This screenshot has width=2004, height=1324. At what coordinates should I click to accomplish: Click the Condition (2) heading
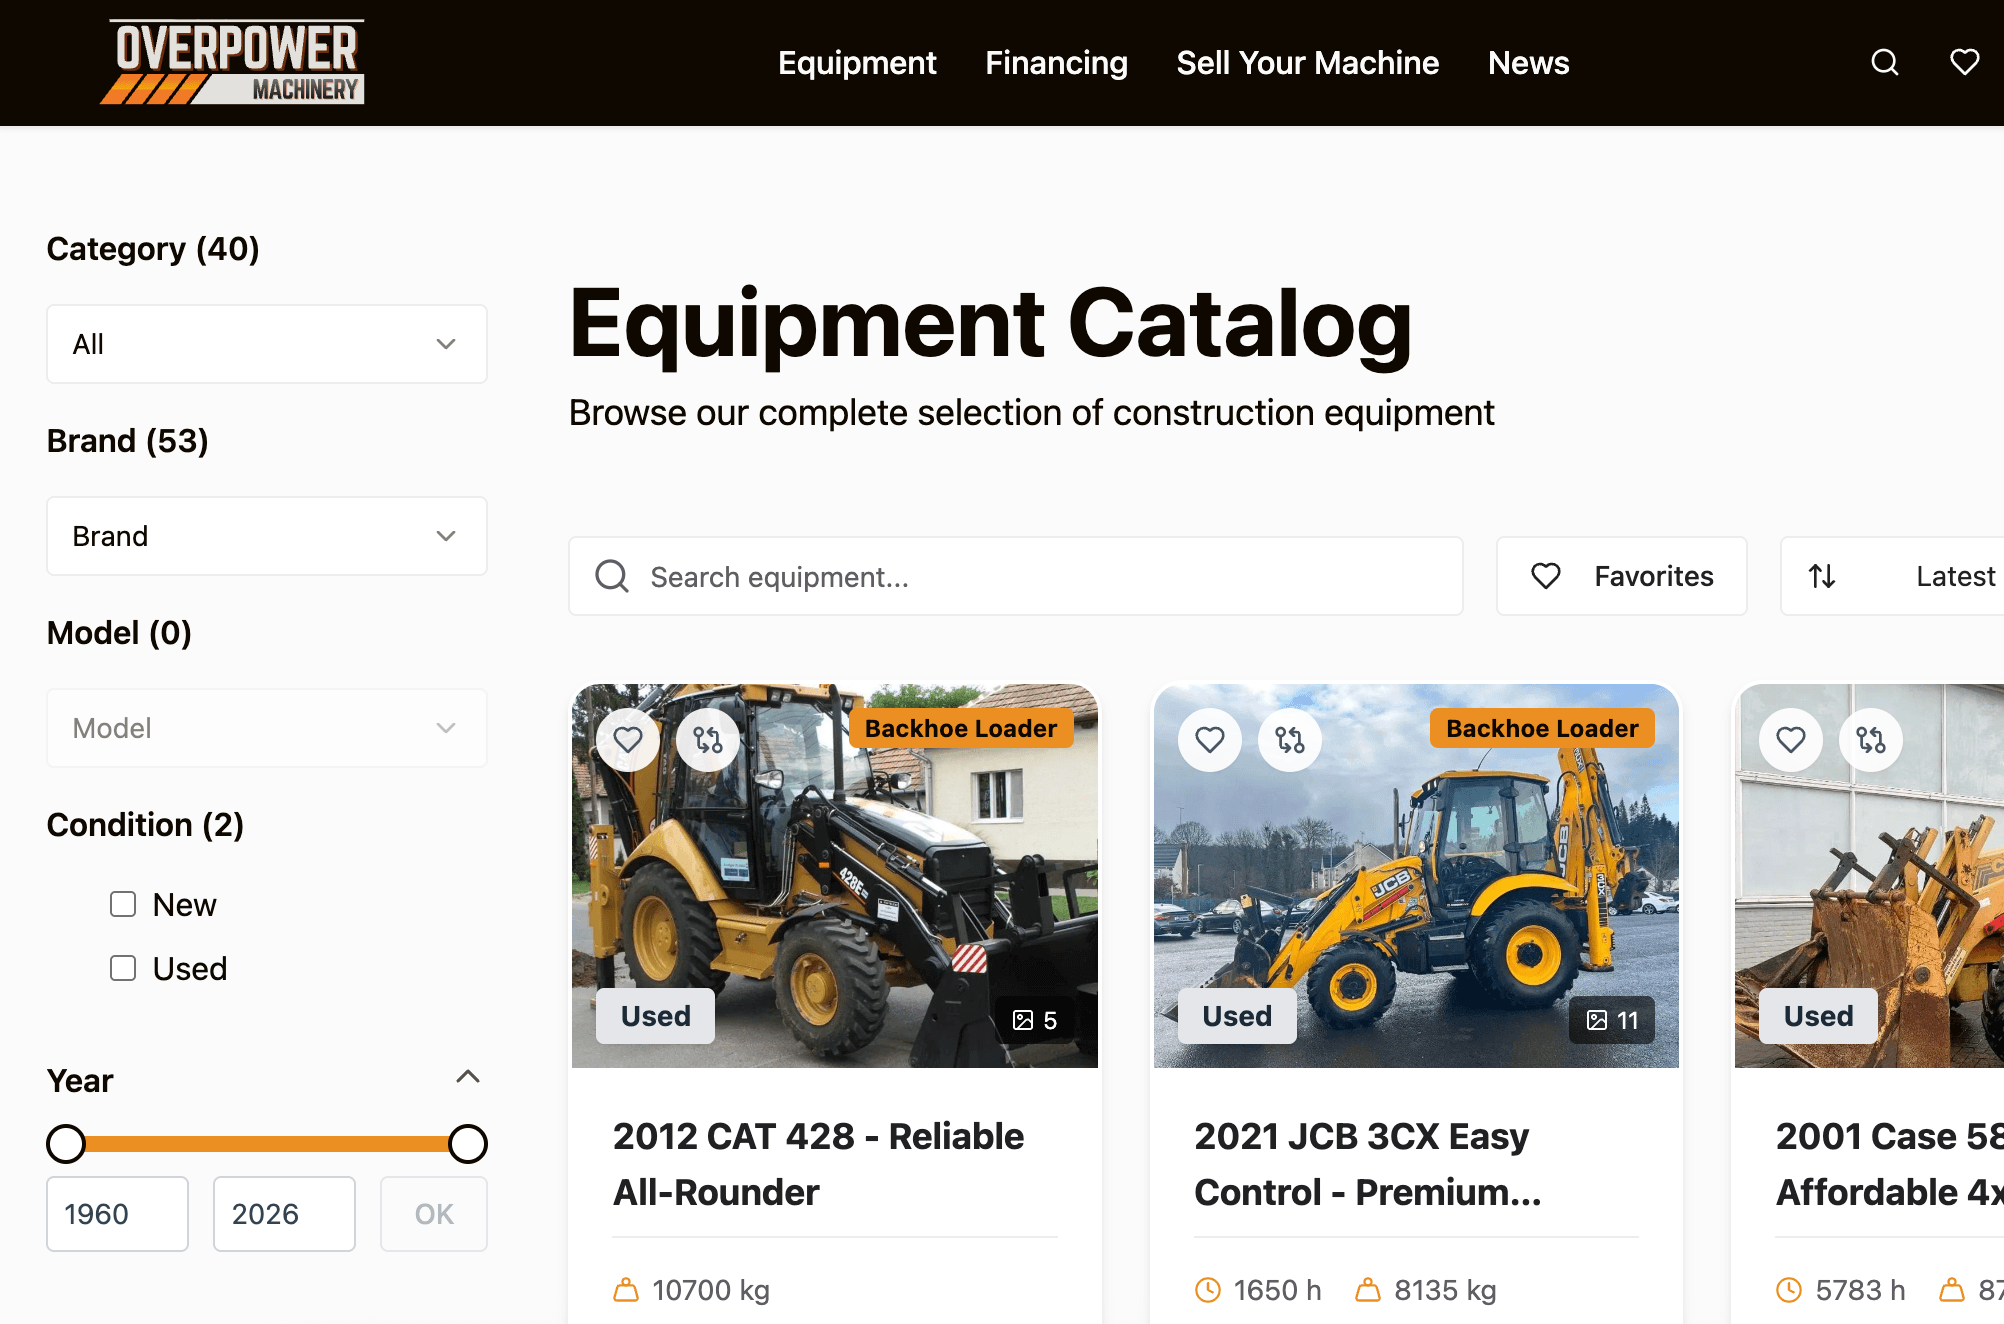pos(145,824)
